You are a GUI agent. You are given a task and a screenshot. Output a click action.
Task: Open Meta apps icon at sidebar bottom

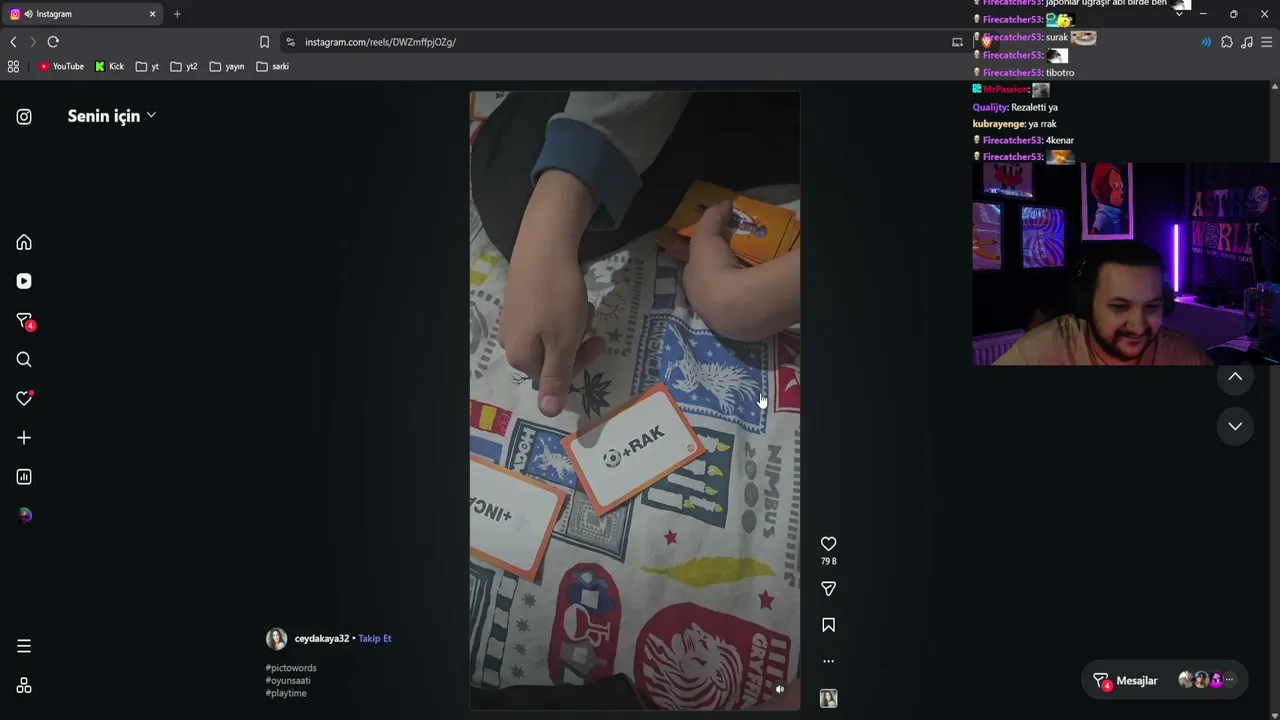click(x=24, y=686)
